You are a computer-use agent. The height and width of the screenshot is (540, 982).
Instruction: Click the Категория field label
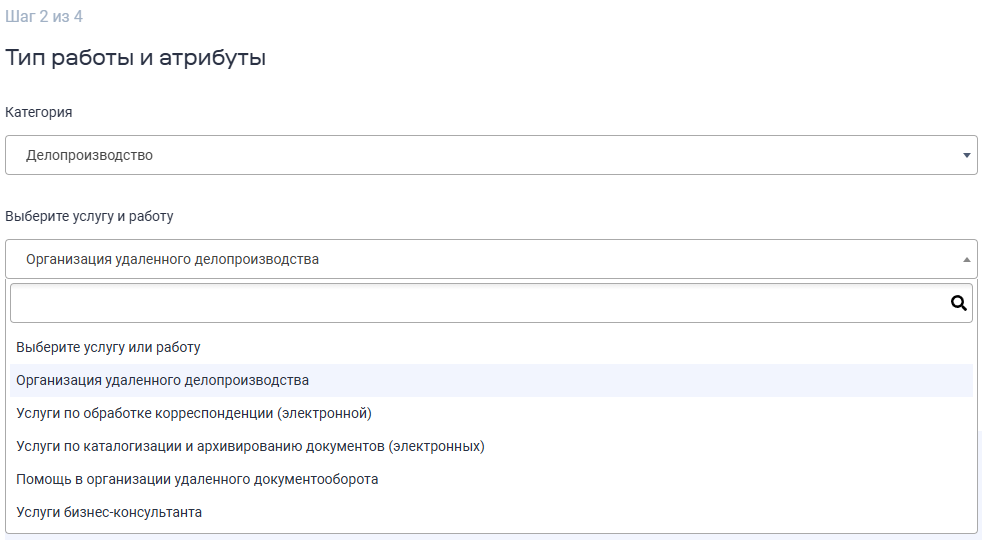(39, 112)
